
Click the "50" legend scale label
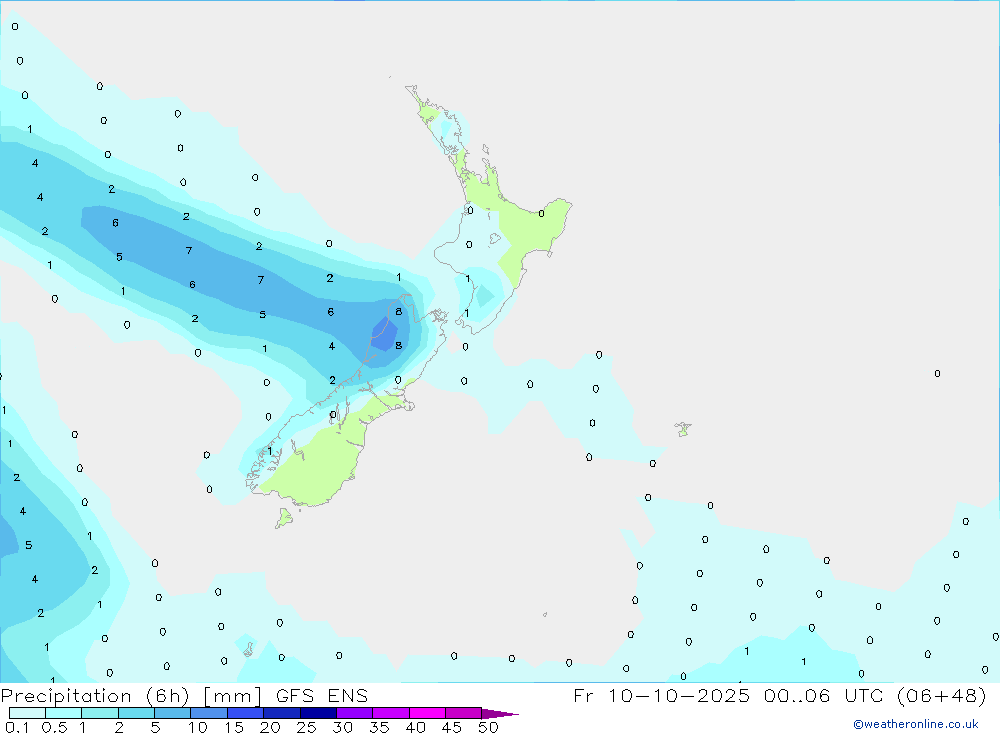[x=488, y=727]
